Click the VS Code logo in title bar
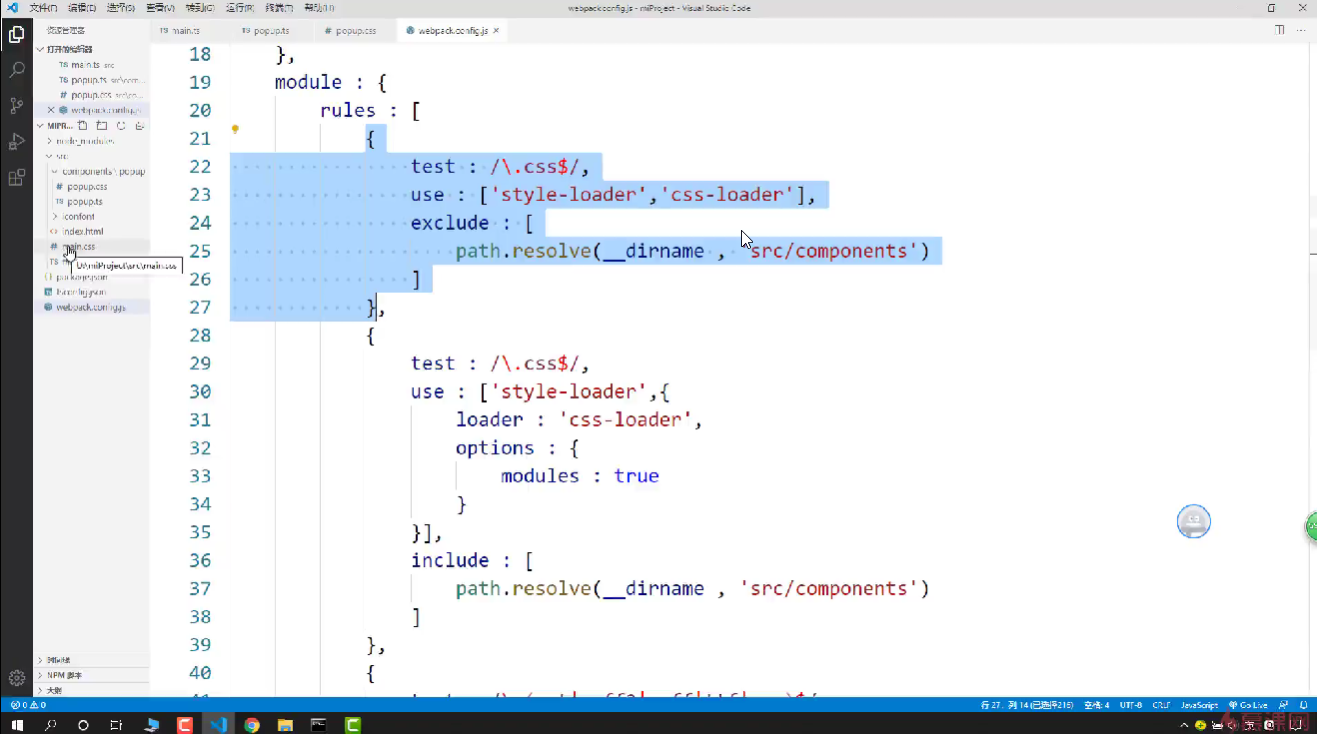Screen dimensions: 1317x734 tap(13, 7)
